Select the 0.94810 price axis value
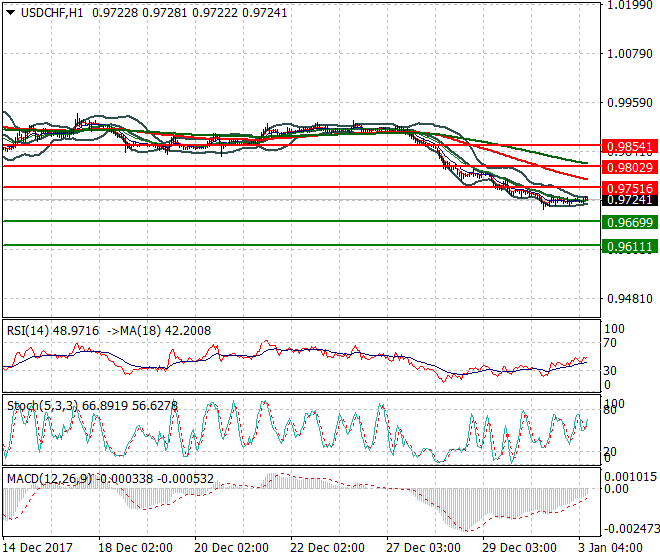 (630, 299)
